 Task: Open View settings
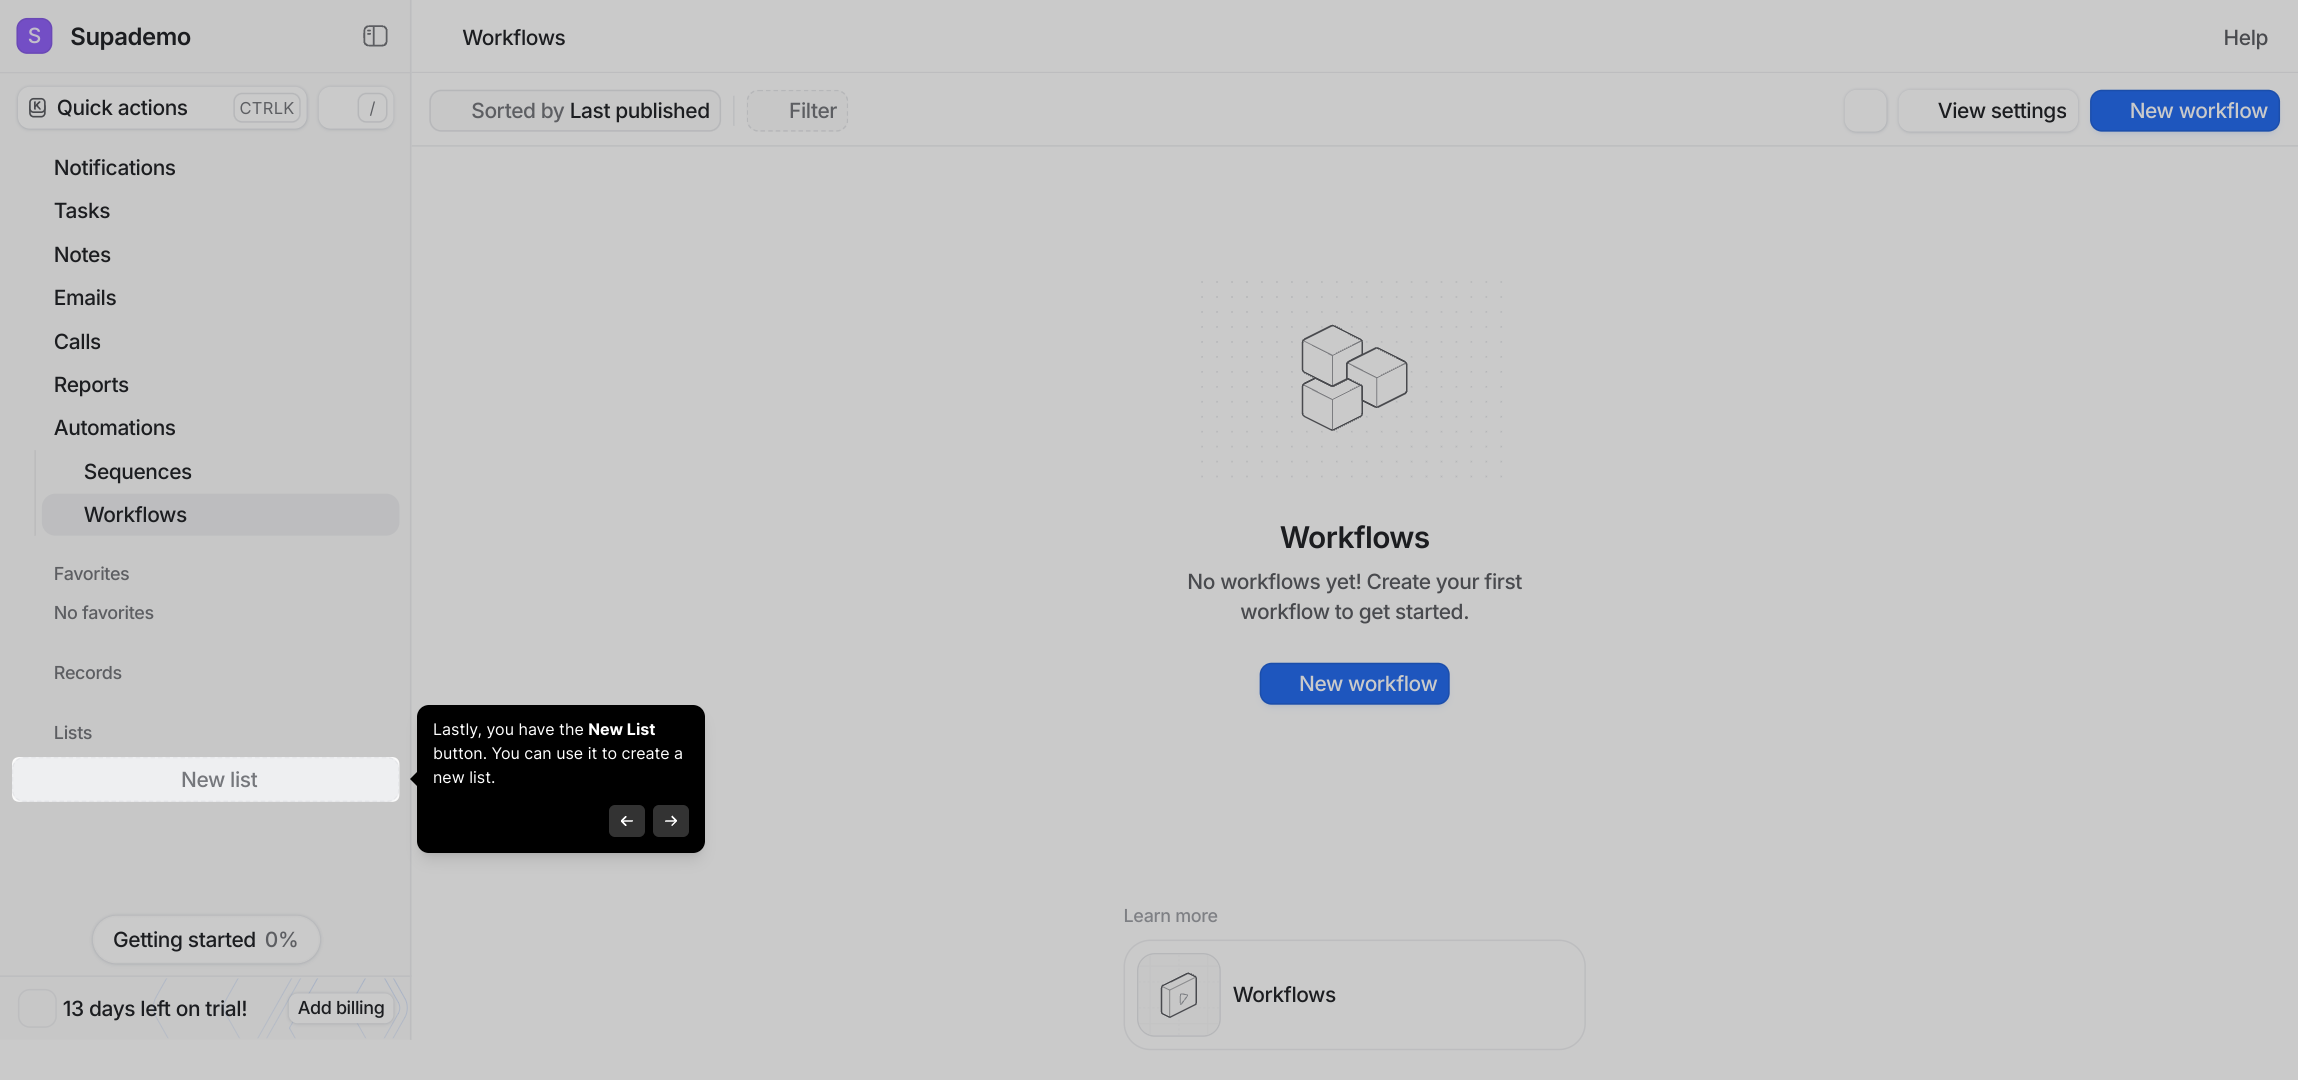[1989, 111]
